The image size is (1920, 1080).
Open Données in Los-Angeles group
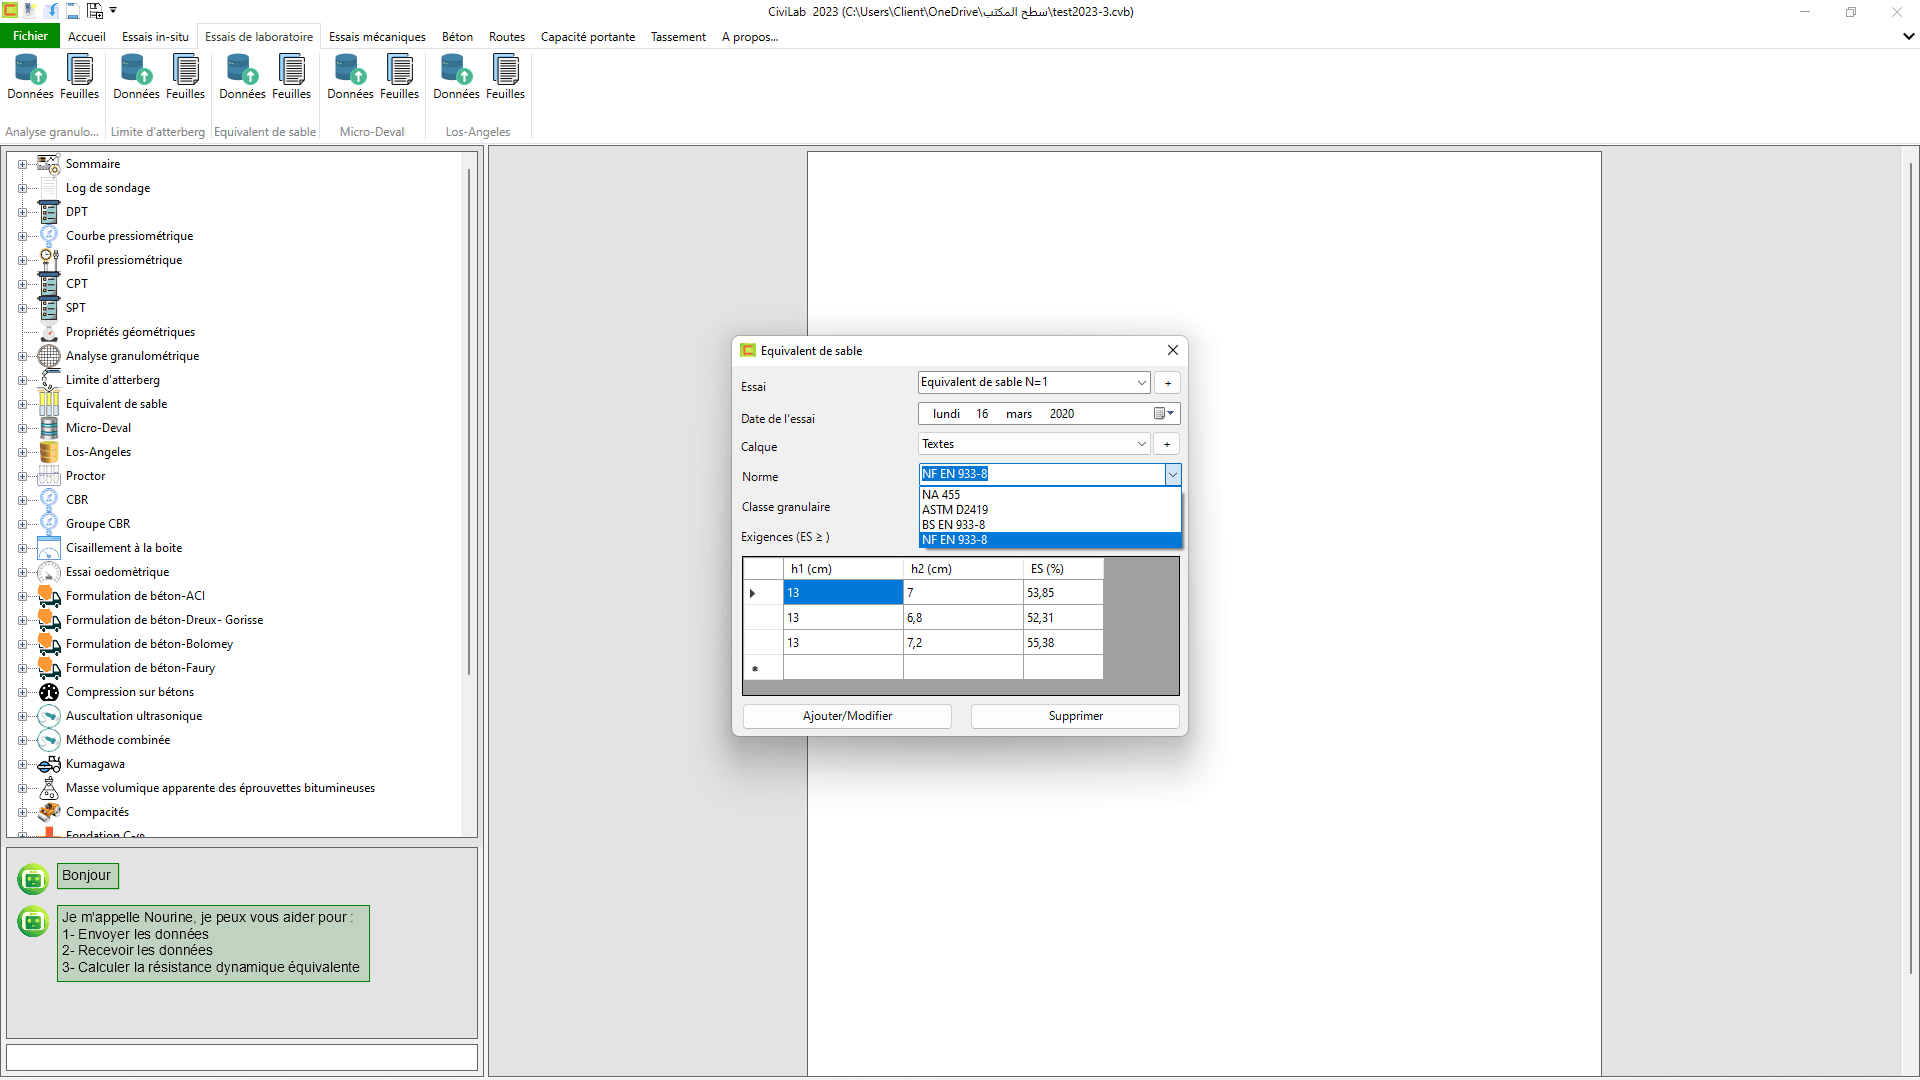click(456, 77)
